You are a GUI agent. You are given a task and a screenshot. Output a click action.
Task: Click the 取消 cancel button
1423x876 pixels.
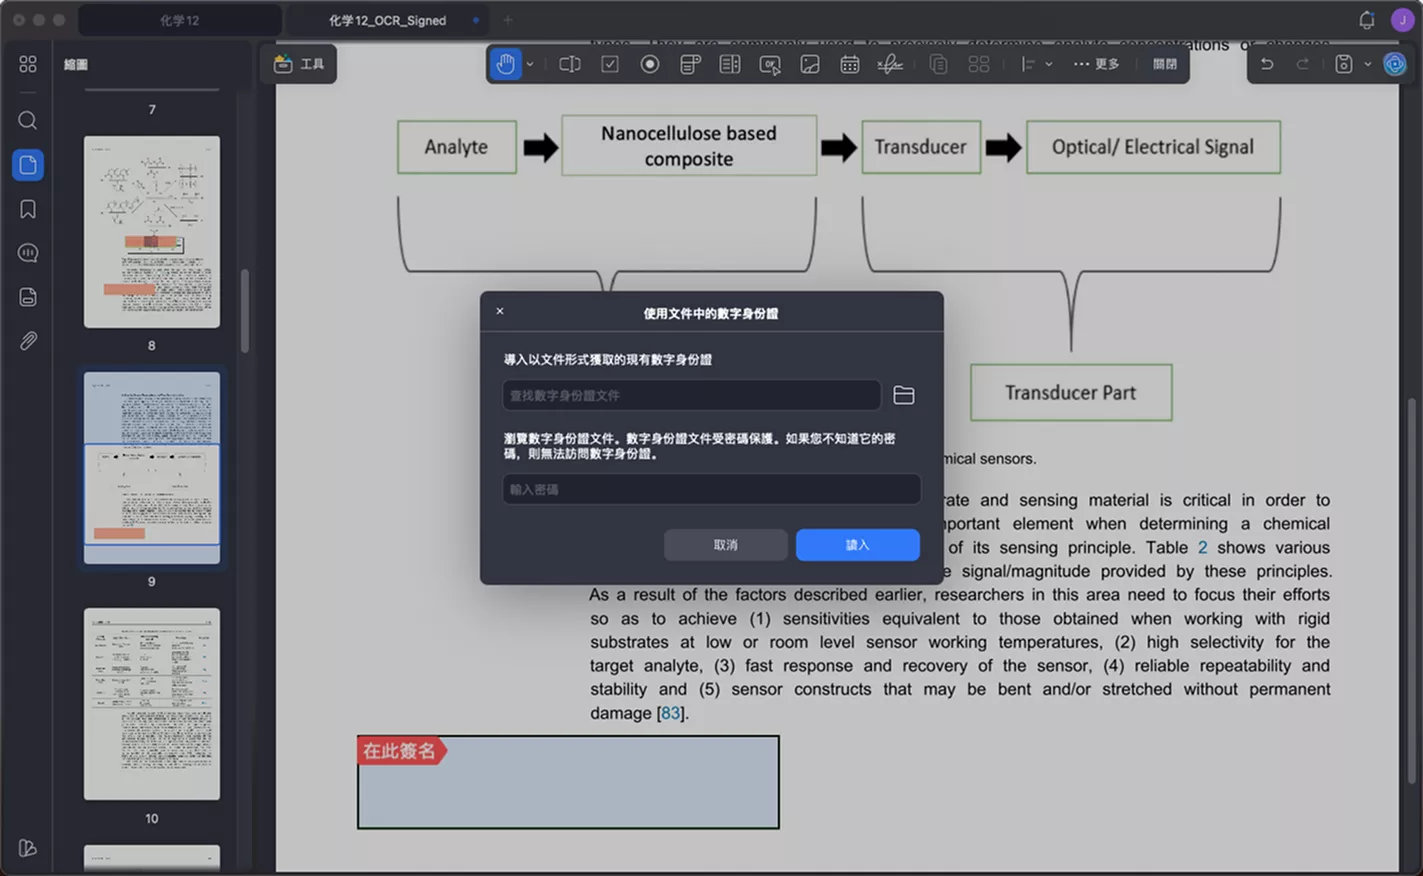726,545
